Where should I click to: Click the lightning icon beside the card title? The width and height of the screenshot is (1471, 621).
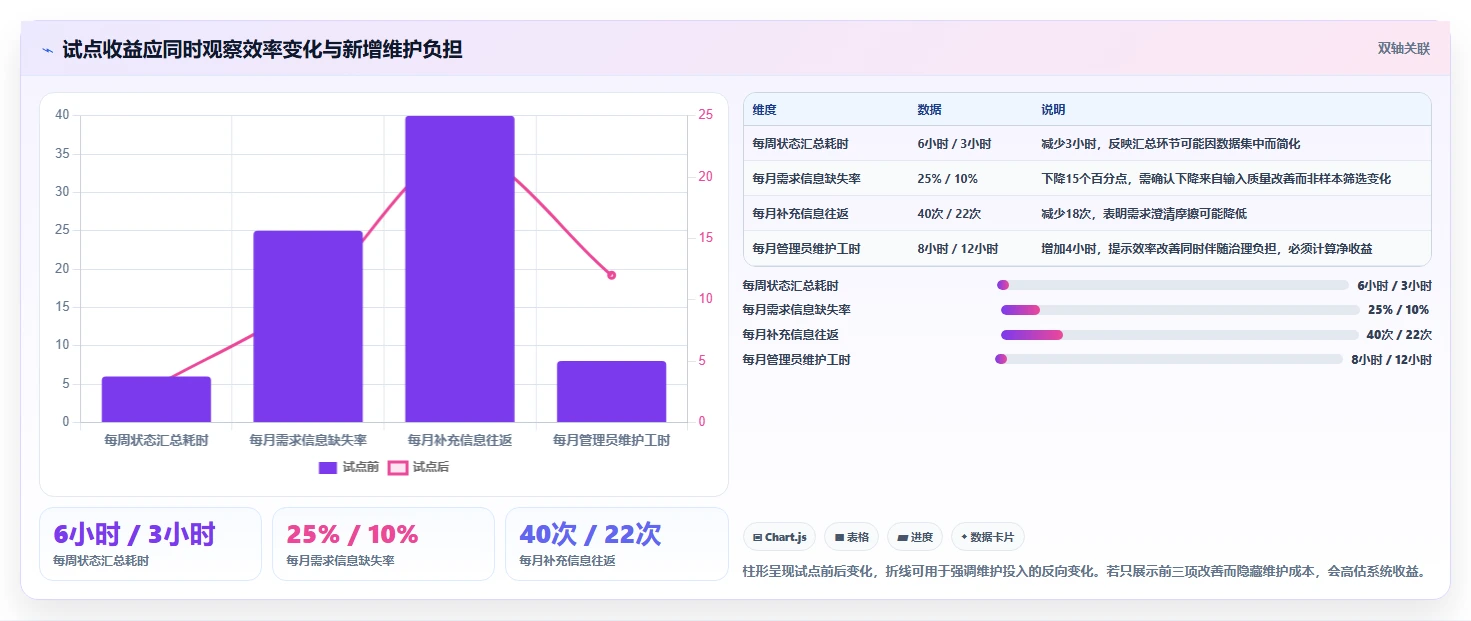(47, 50)
